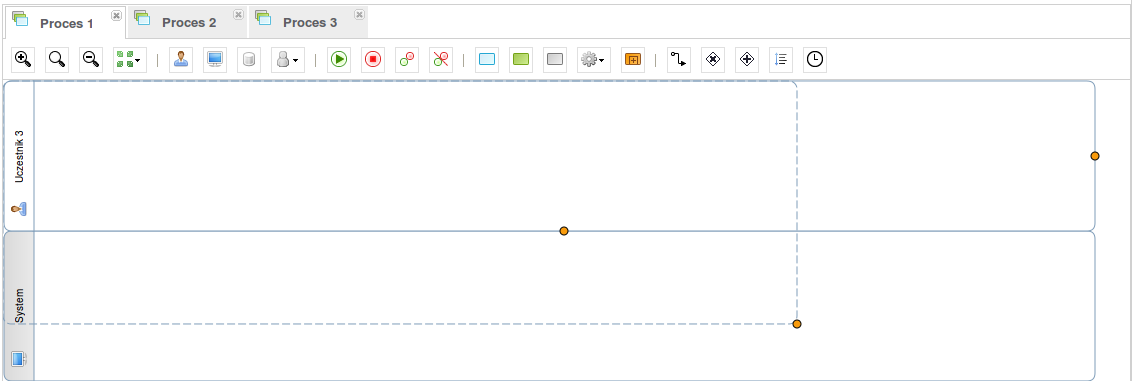Add a human participant lane icon

[181, 59]
